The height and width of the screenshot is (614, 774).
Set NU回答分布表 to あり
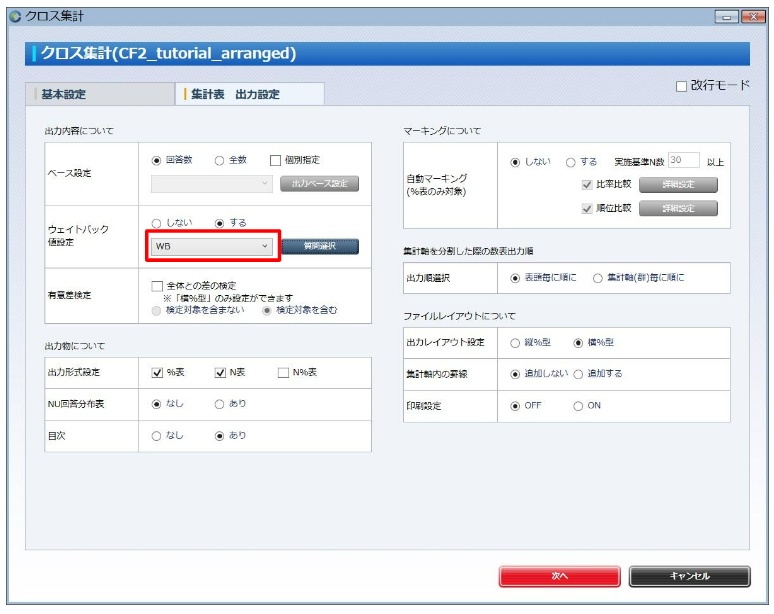pyautogui.click(x=220, y=404)
